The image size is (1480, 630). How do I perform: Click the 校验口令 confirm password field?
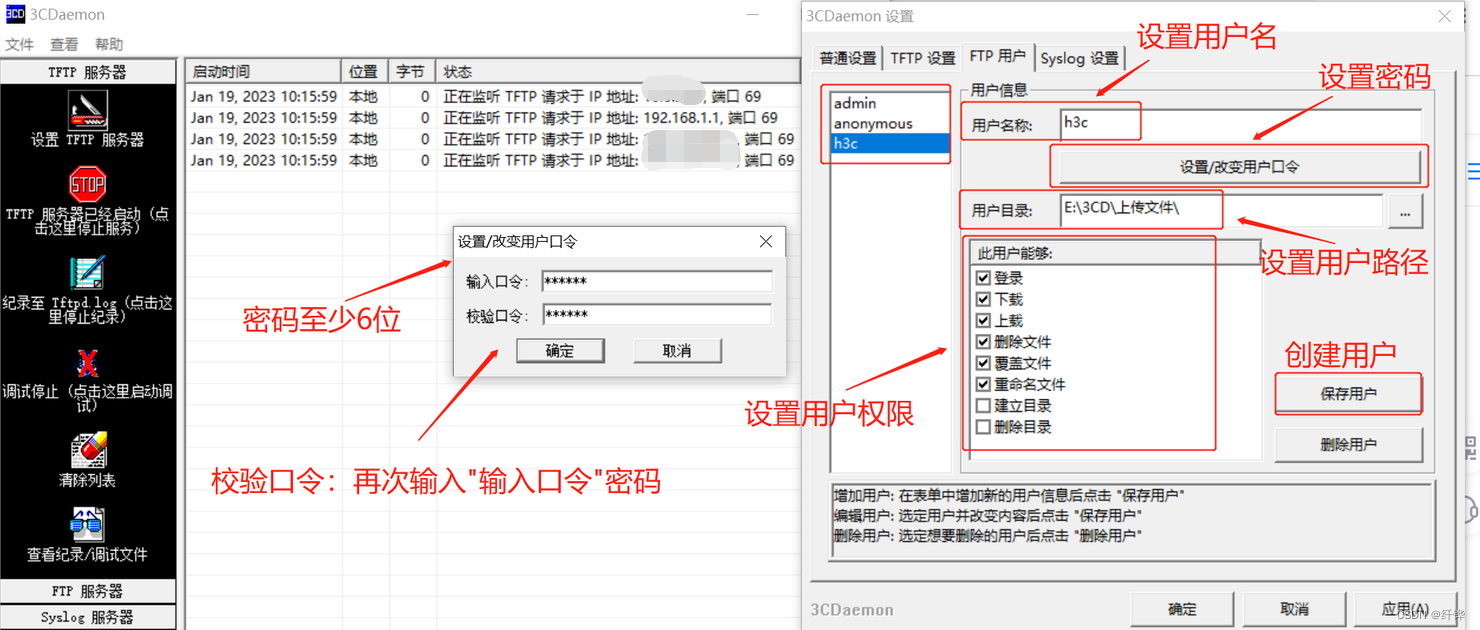657,315
